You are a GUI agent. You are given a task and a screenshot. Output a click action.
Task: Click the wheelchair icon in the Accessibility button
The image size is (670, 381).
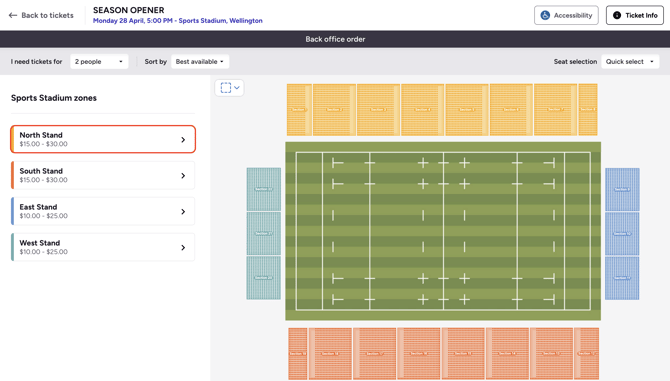545,15
